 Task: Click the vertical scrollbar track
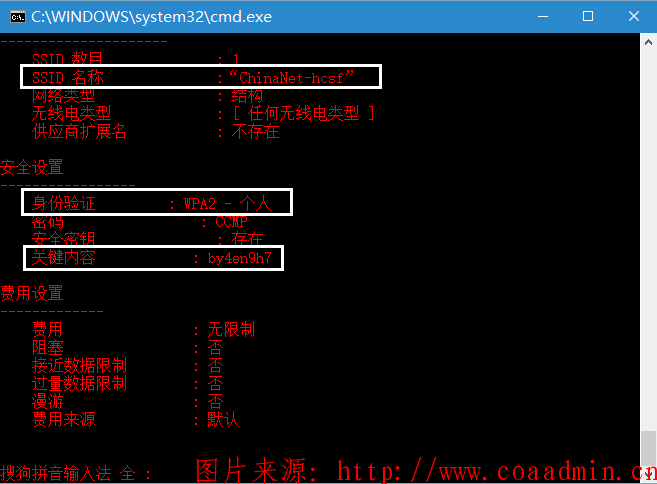648,240
